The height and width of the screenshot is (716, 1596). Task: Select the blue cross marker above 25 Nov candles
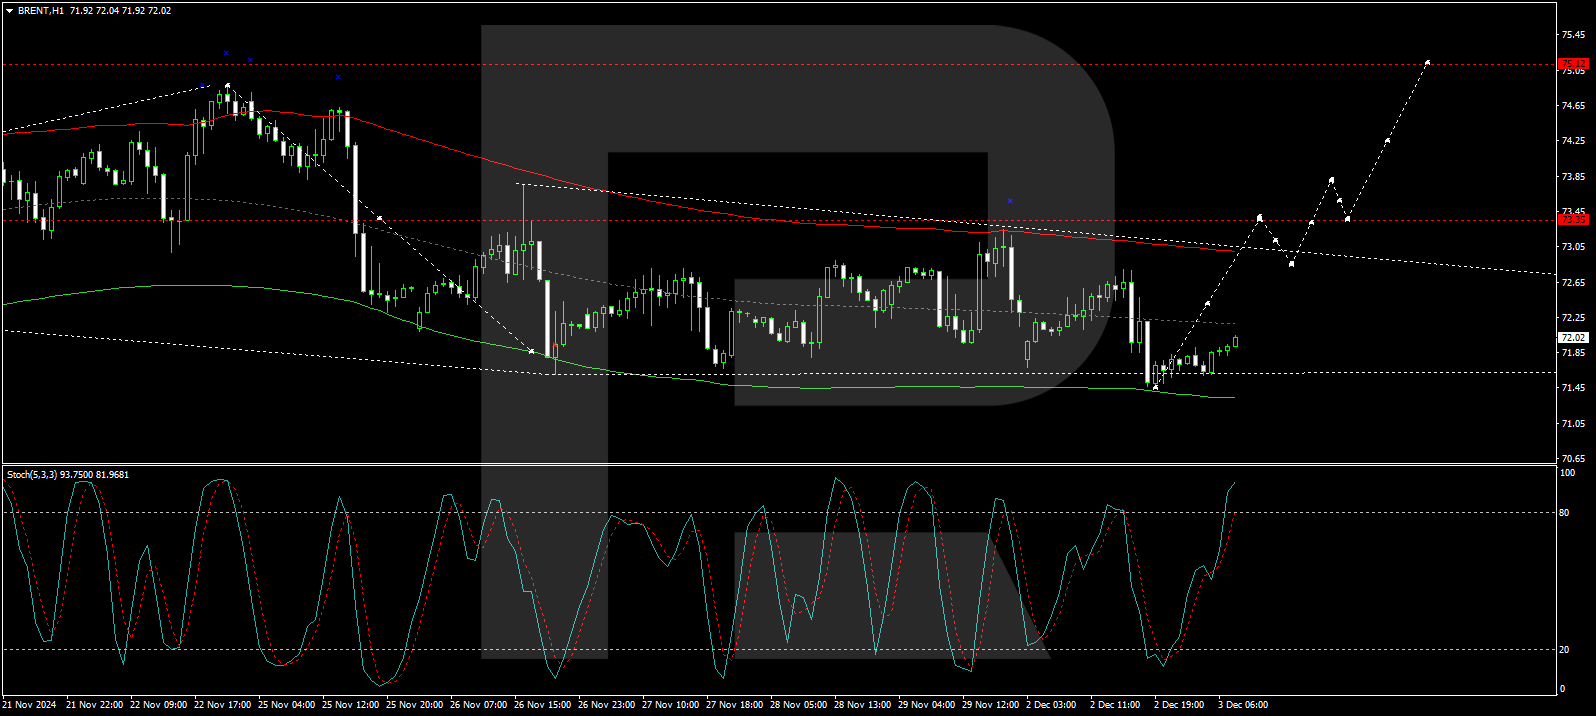pos(338,77)
